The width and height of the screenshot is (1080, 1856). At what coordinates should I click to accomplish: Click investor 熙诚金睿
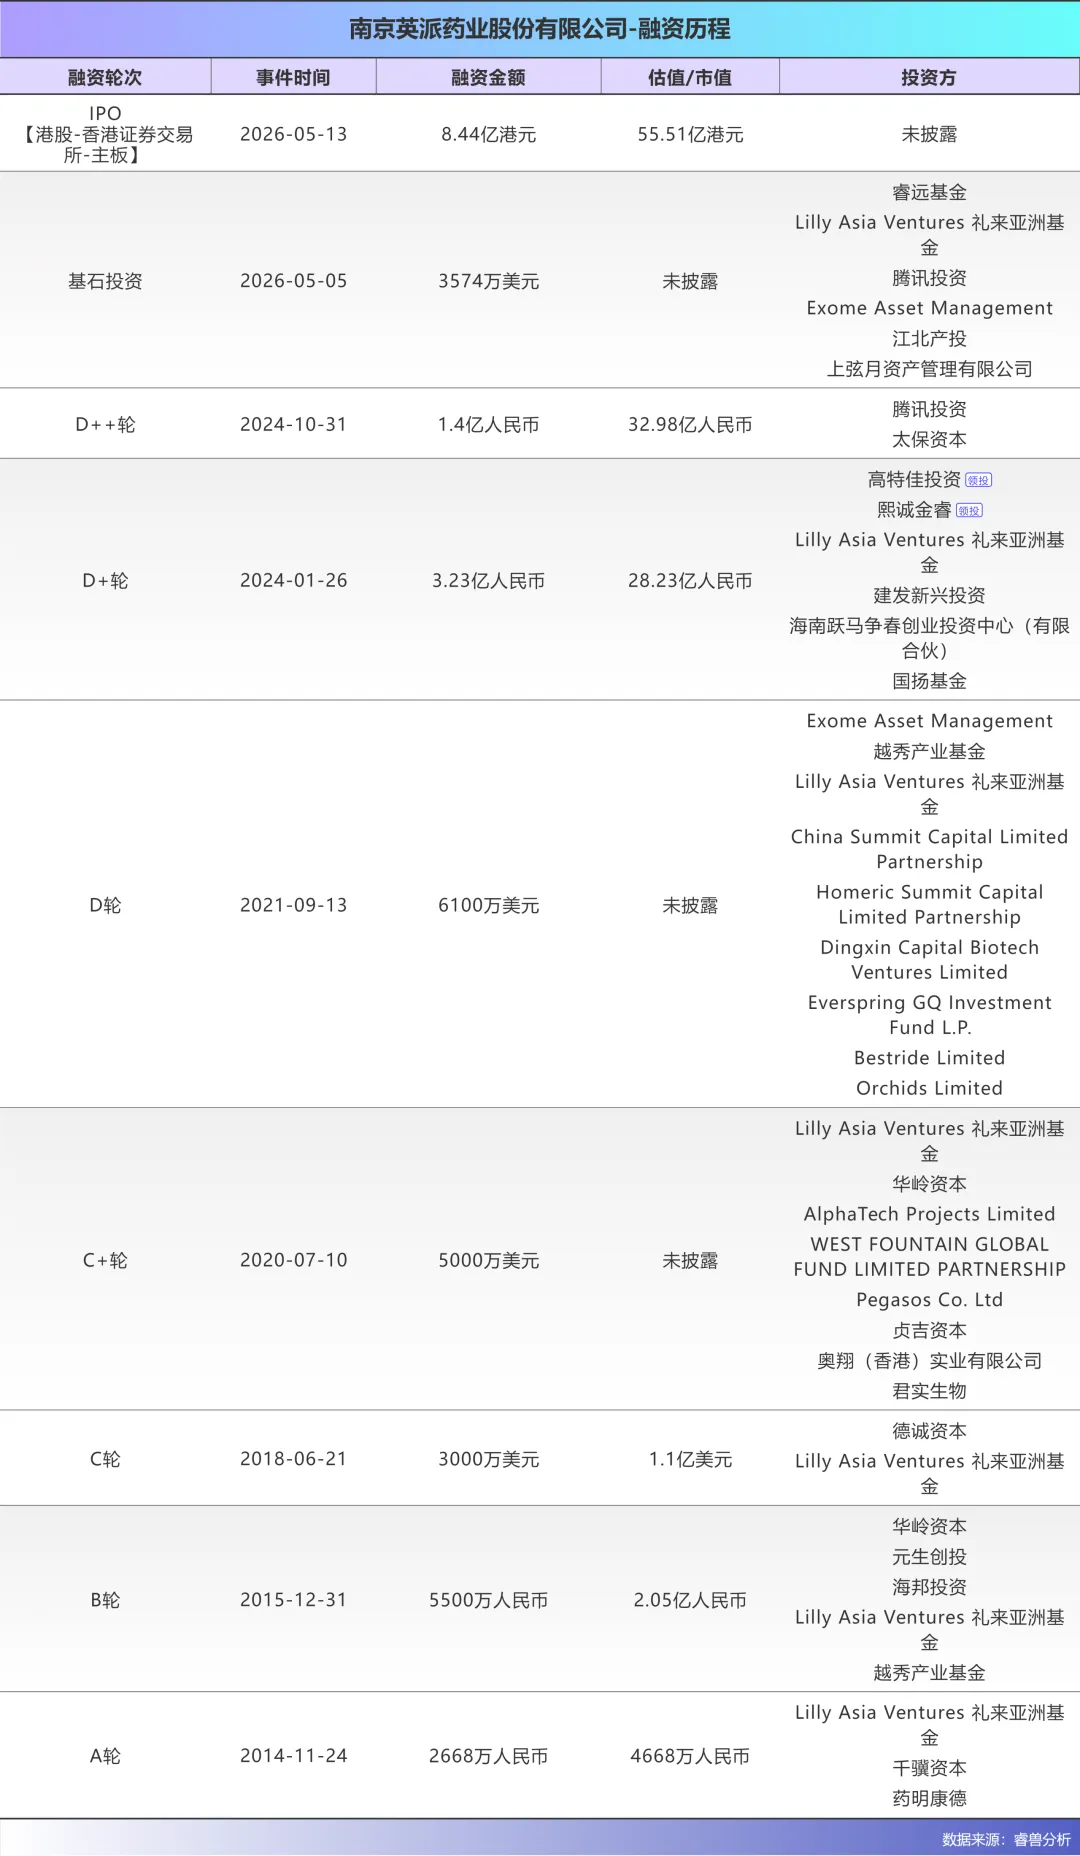(914, 510)
